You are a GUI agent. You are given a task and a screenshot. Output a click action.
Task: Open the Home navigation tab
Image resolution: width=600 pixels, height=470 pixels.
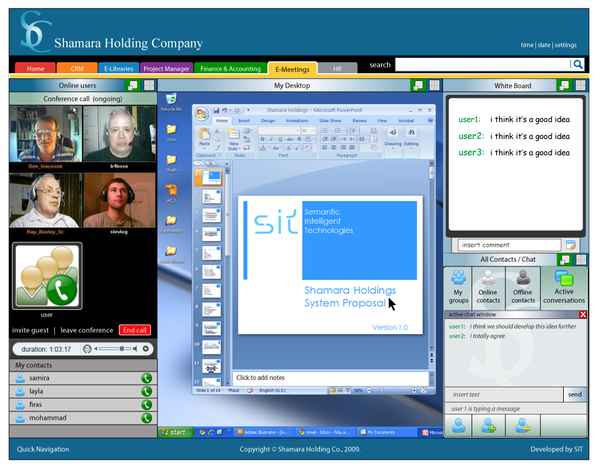pyautogui.click(x=35, y=68)
